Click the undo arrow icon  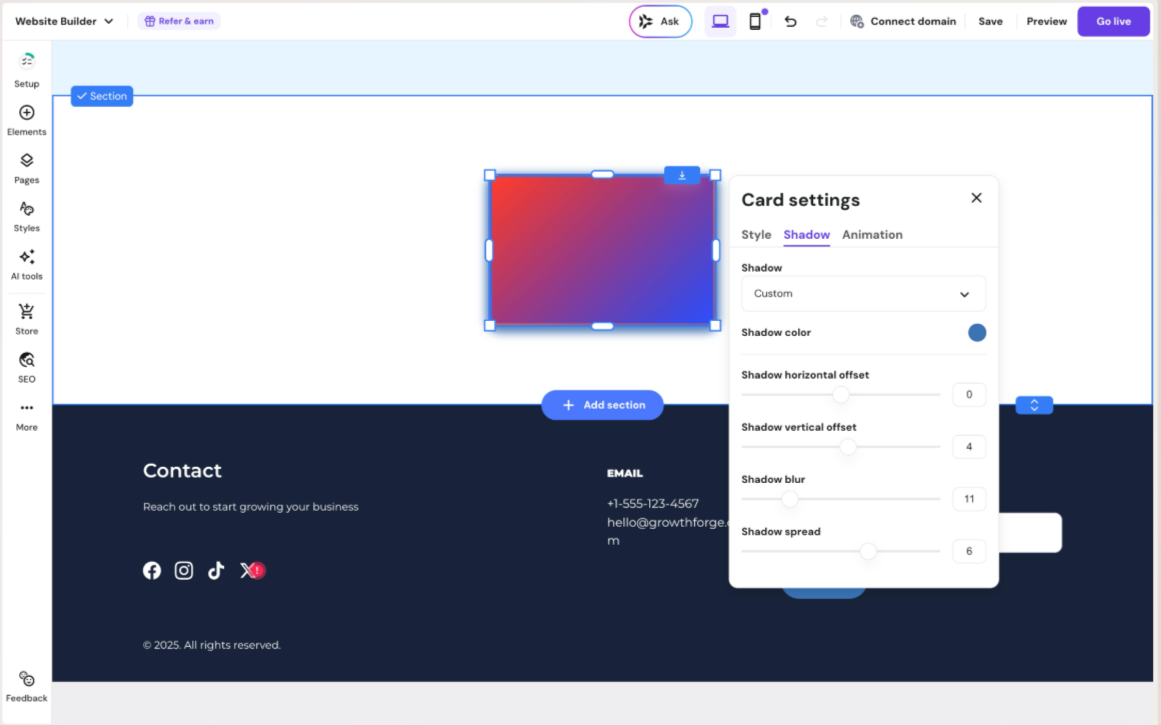click(x=790, y=21)
